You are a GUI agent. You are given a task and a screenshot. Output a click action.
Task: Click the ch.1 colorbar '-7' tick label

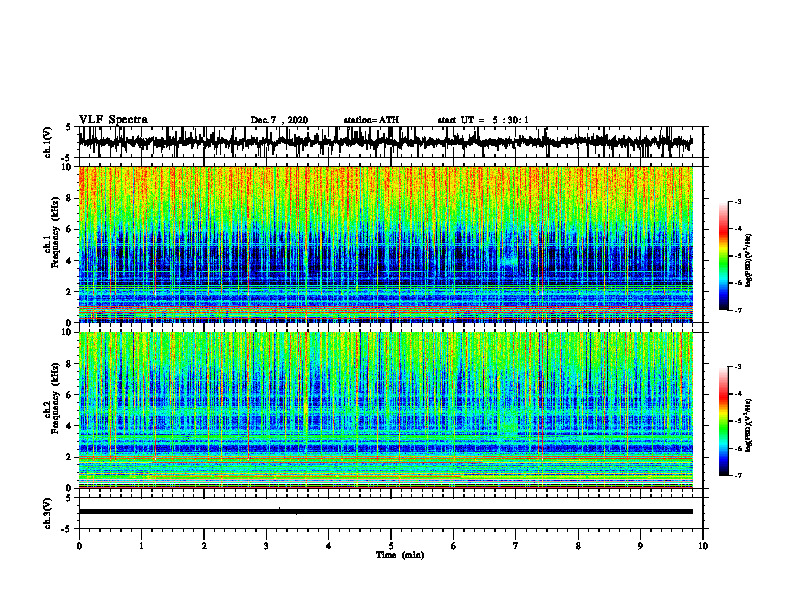(737, 311)
